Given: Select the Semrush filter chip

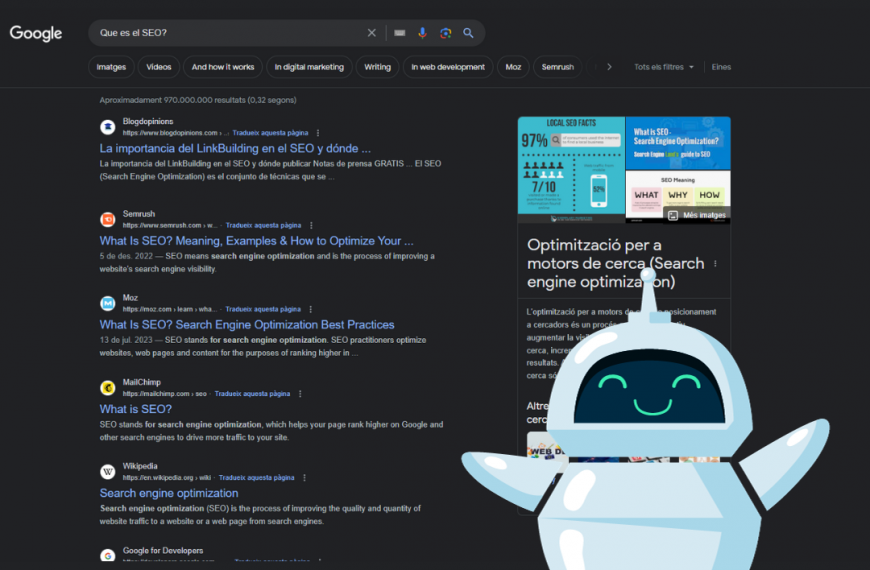Looking at the screenshot, I should coord(558,67).
